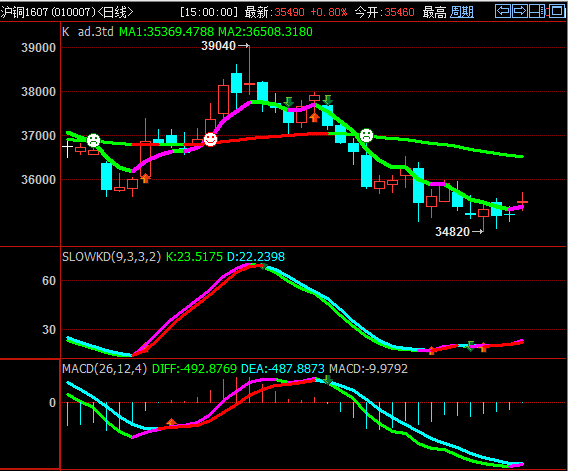The width and height of the screenshot is (568, 471).
Task: Click the second green down arrow near 38000
Action: coord(327,100)
